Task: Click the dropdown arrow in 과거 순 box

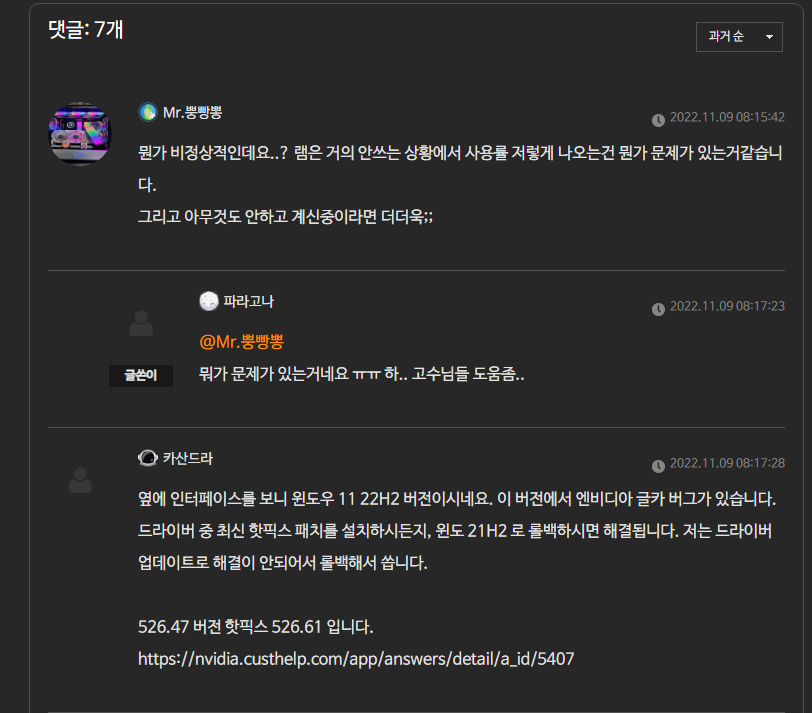Action: point(769,37)
